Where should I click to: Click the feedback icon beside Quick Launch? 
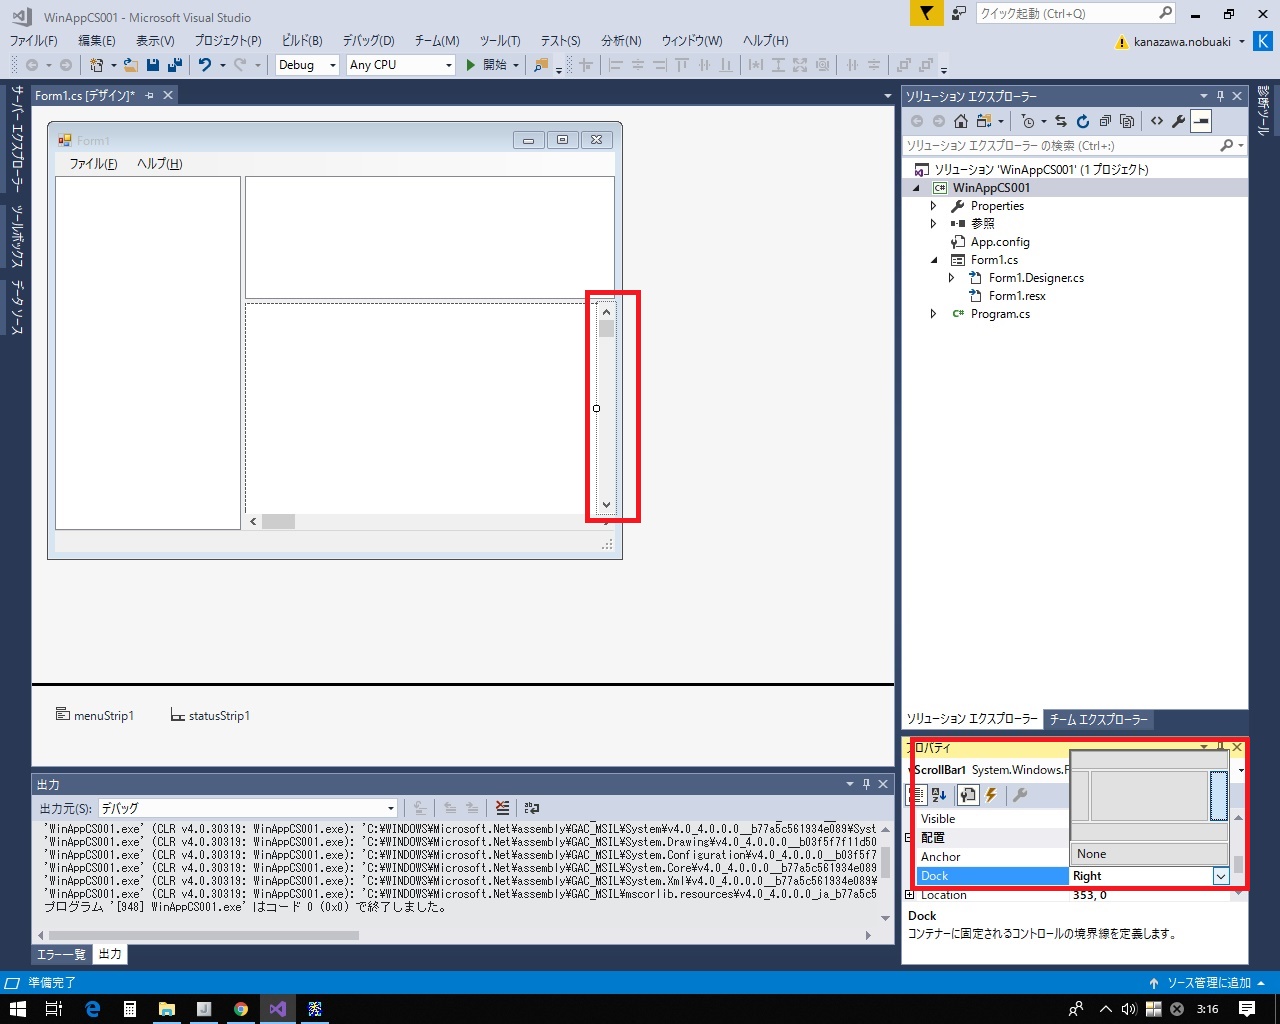click(x=958, y=13)
